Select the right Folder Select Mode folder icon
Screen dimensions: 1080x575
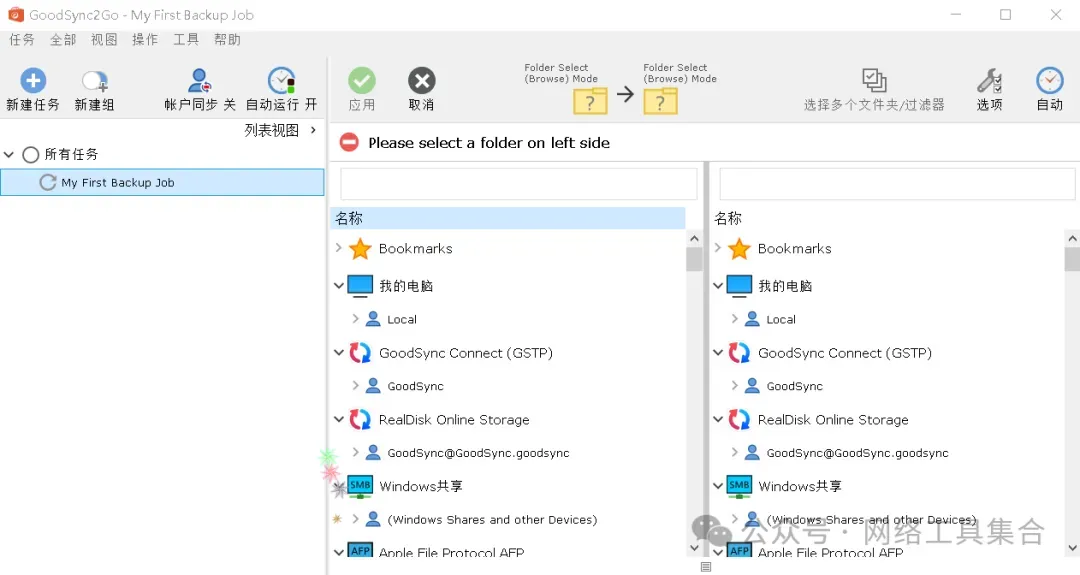tap(661, 101)
